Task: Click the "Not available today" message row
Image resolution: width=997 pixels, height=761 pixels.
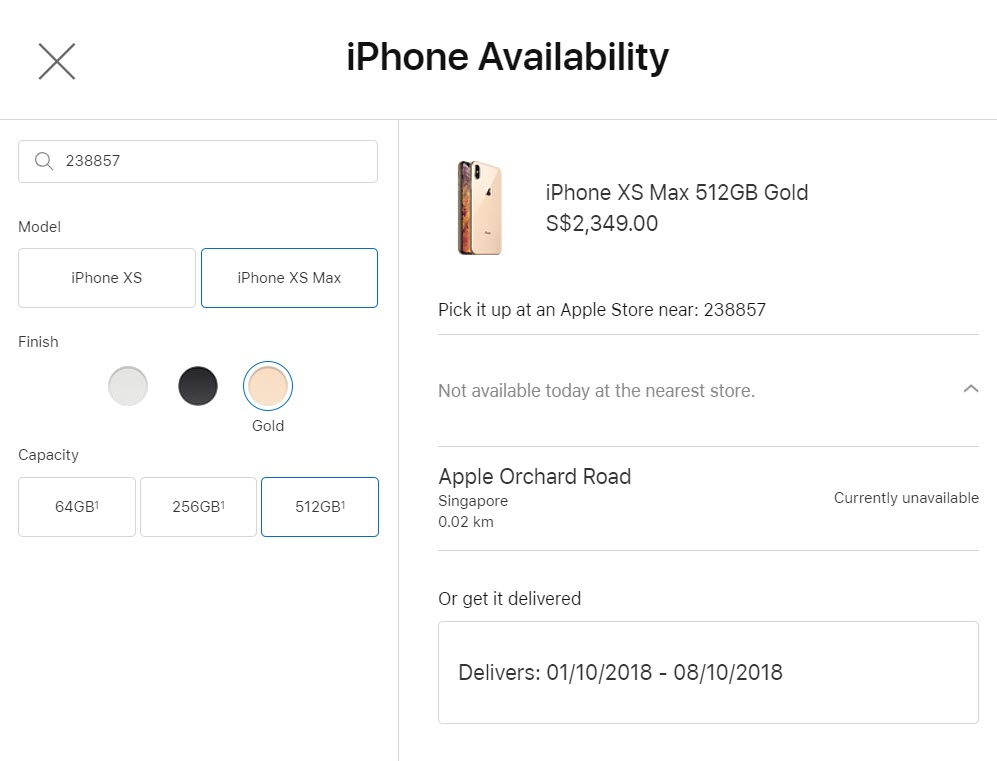Action: coord(596,391)
